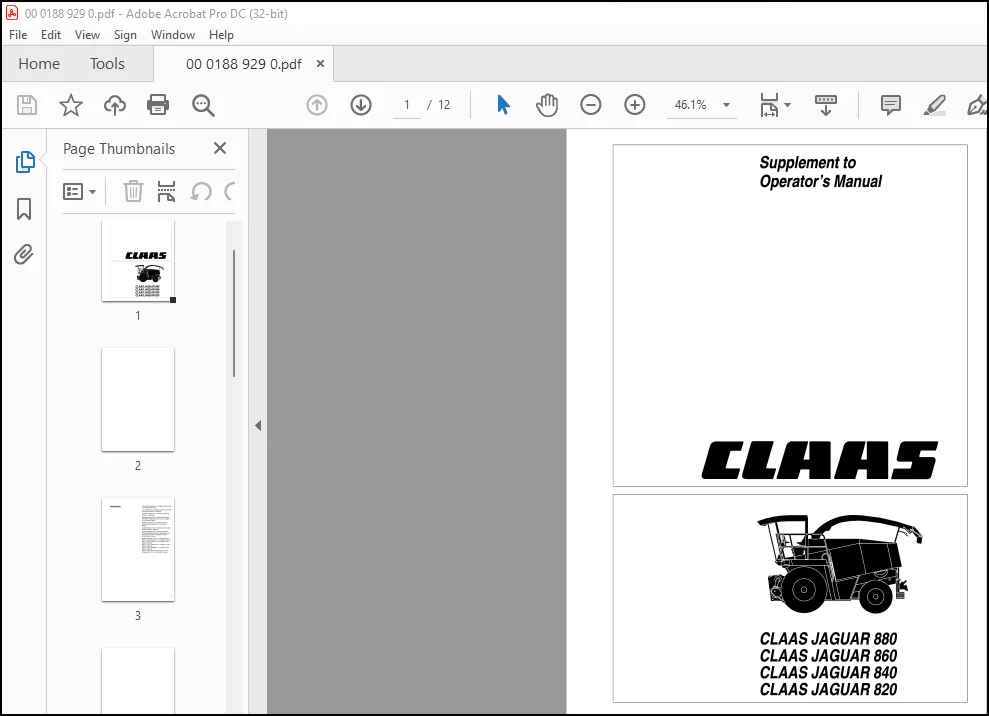This screenshot has height=716, width=989.
Task: Add file to starred with star icon
Action: [71, 105]
